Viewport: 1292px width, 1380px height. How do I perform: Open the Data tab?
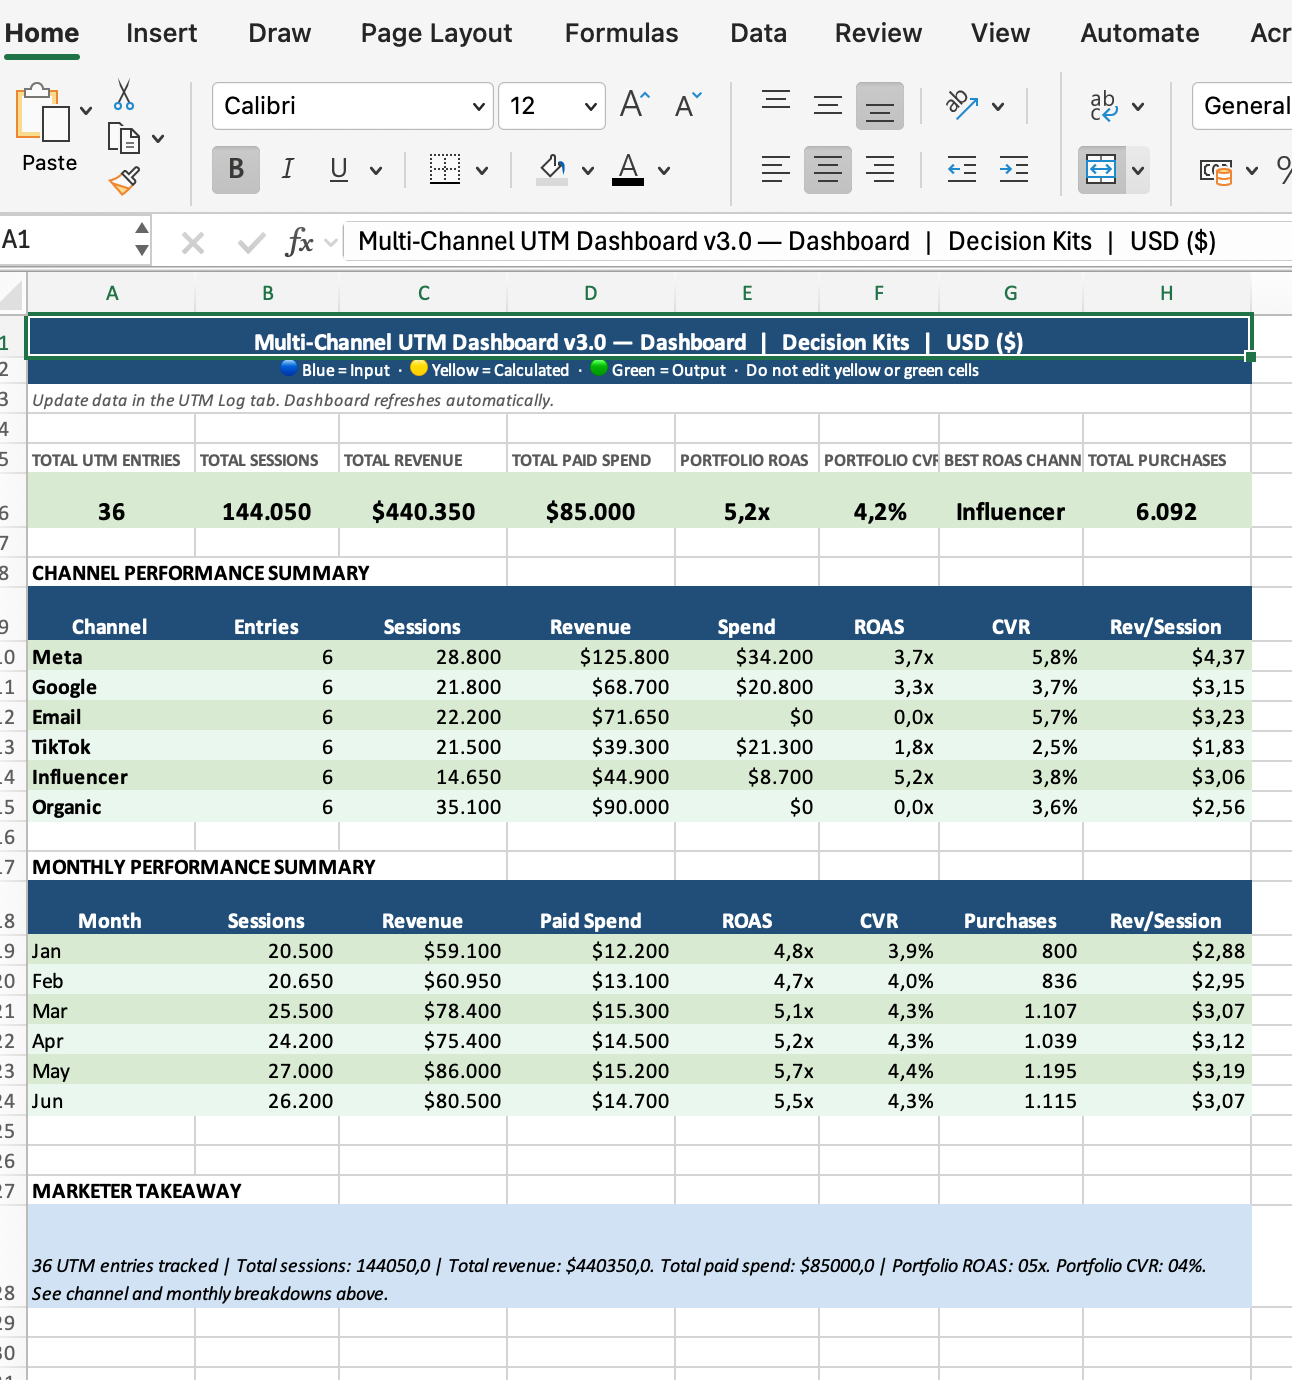point(759,33)
